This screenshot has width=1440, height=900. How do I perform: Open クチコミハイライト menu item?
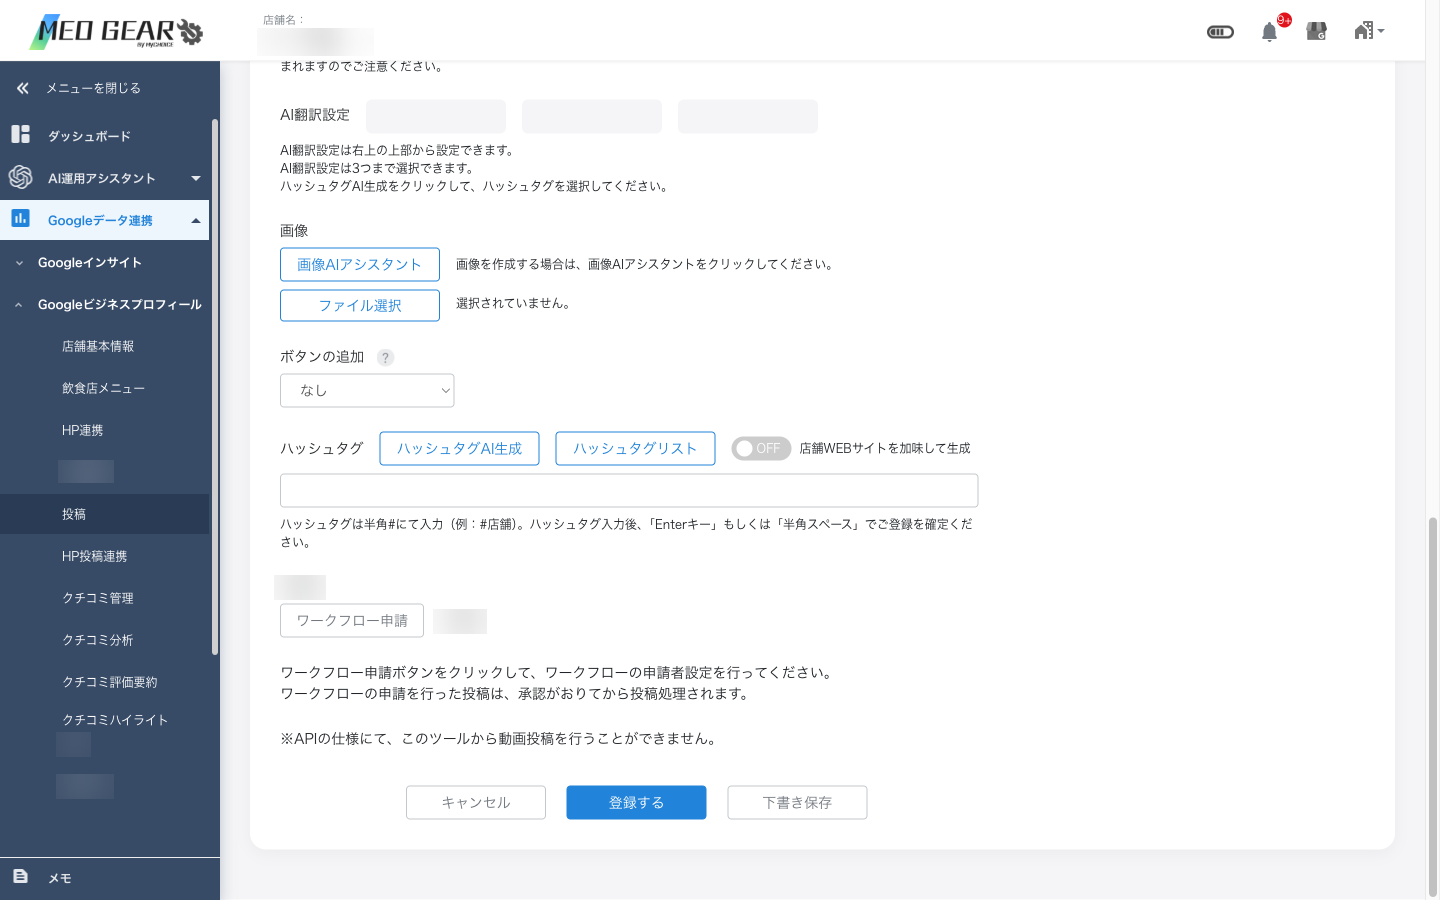pyautogui.click(x=115, y=720)
